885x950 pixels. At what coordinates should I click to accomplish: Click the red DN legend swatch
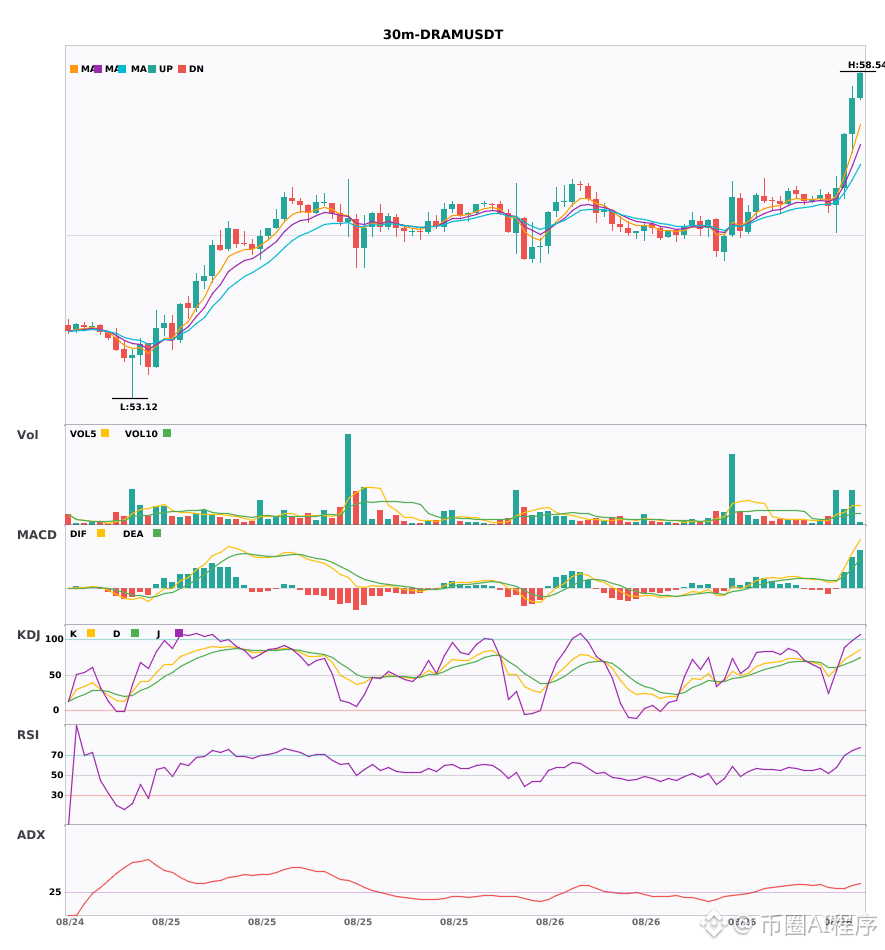182,69
